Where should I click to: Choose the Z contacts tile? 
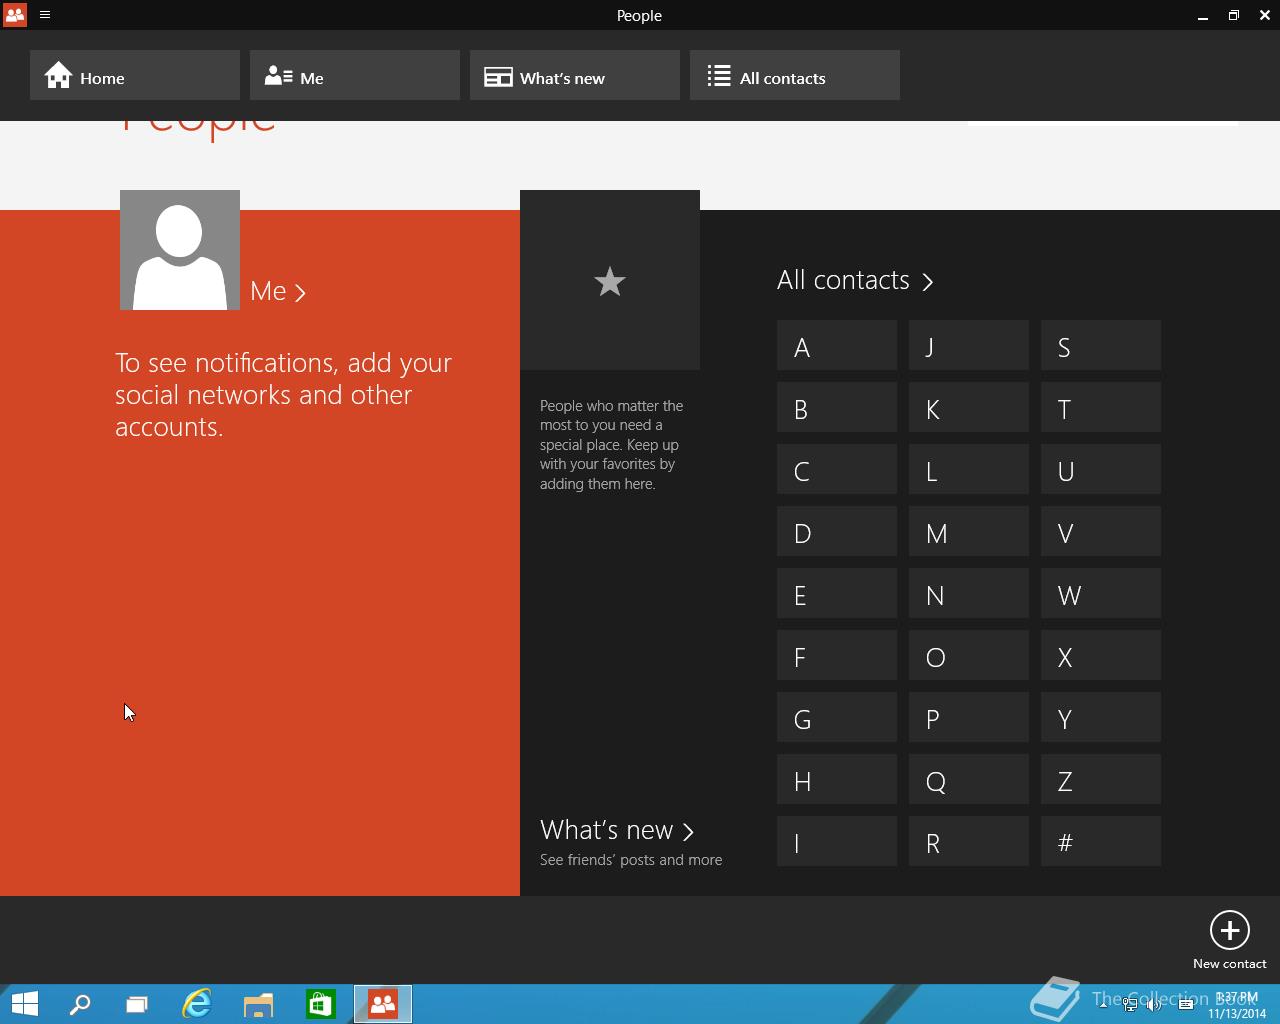pyautogui.click(x=1101, y=779)
